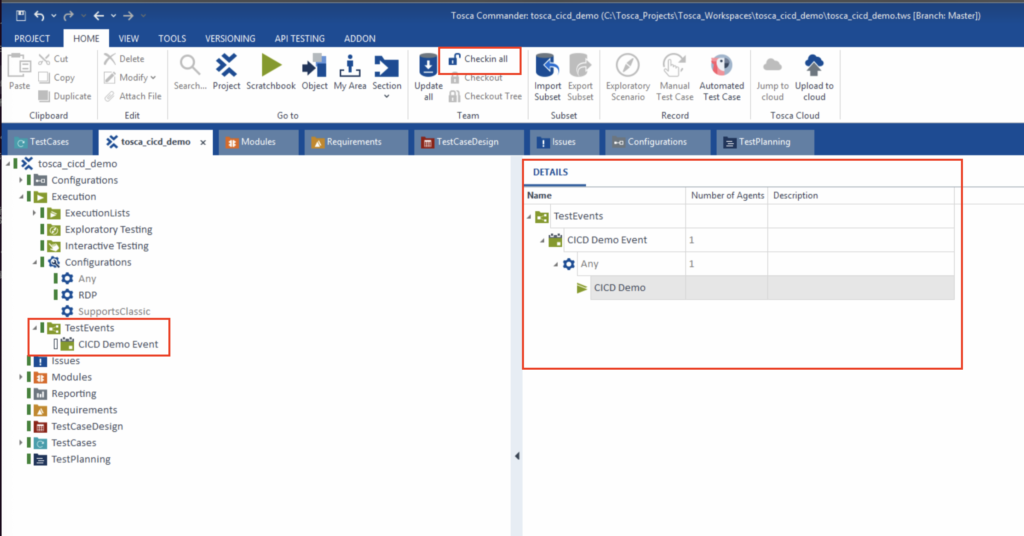Screen dimensions: 1024x536
Task: Cut the selected item
Action: [54, 59]
